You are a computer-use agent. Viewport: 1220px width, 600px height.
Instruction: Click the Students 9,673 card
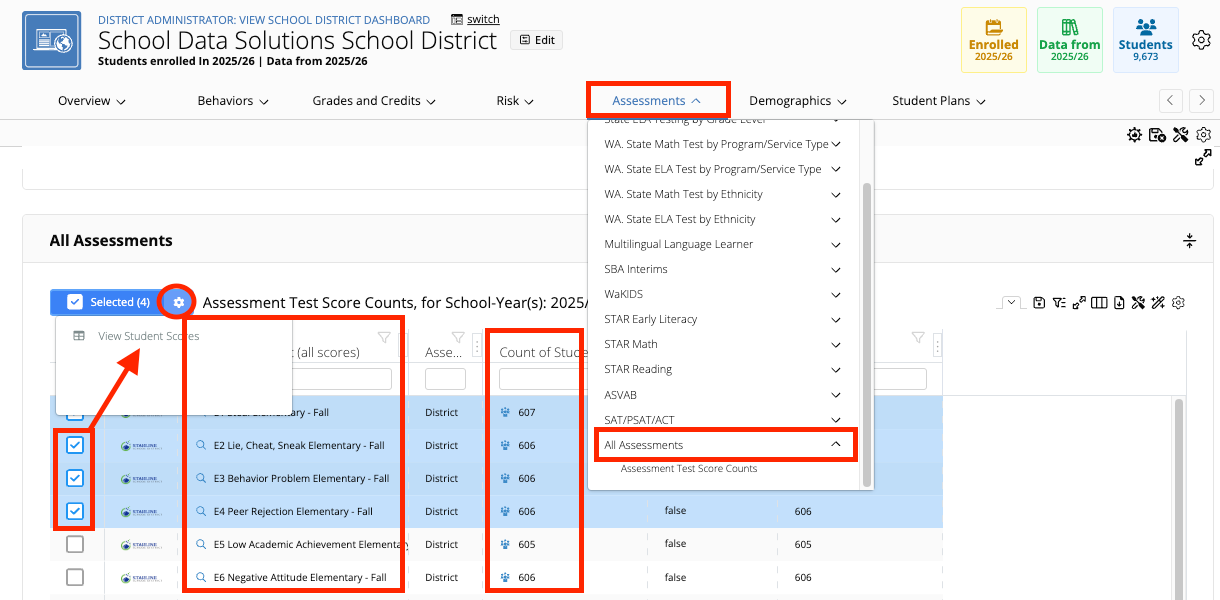[x=1145, y=40]
